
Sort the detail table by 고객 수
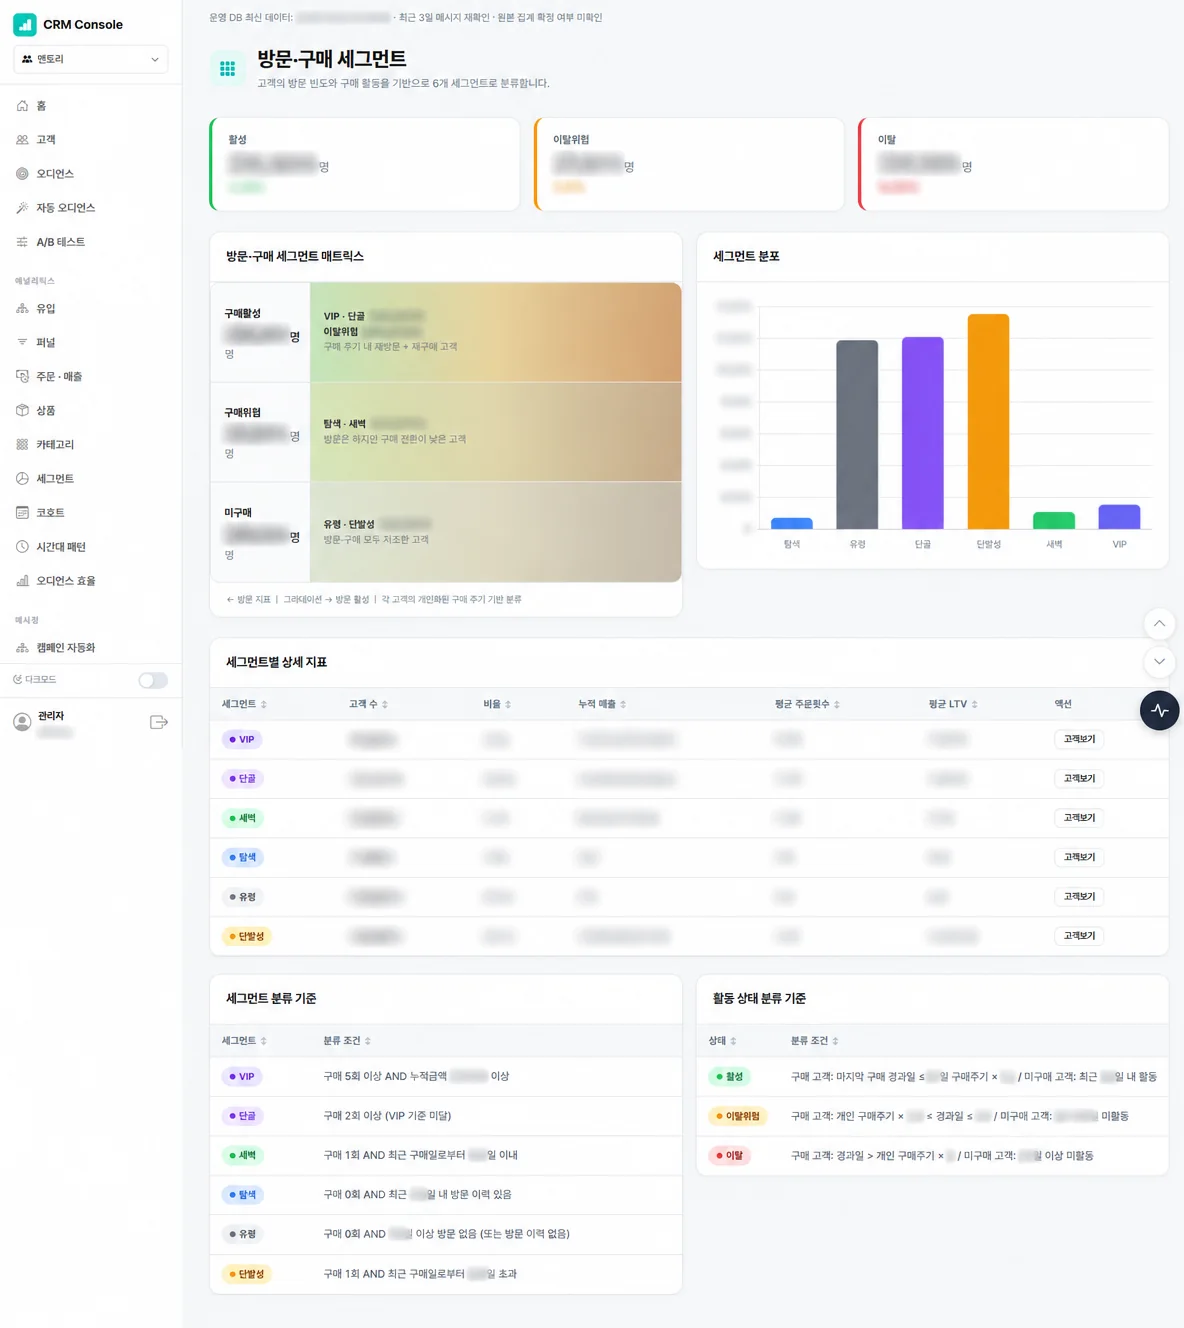(368, 705)
